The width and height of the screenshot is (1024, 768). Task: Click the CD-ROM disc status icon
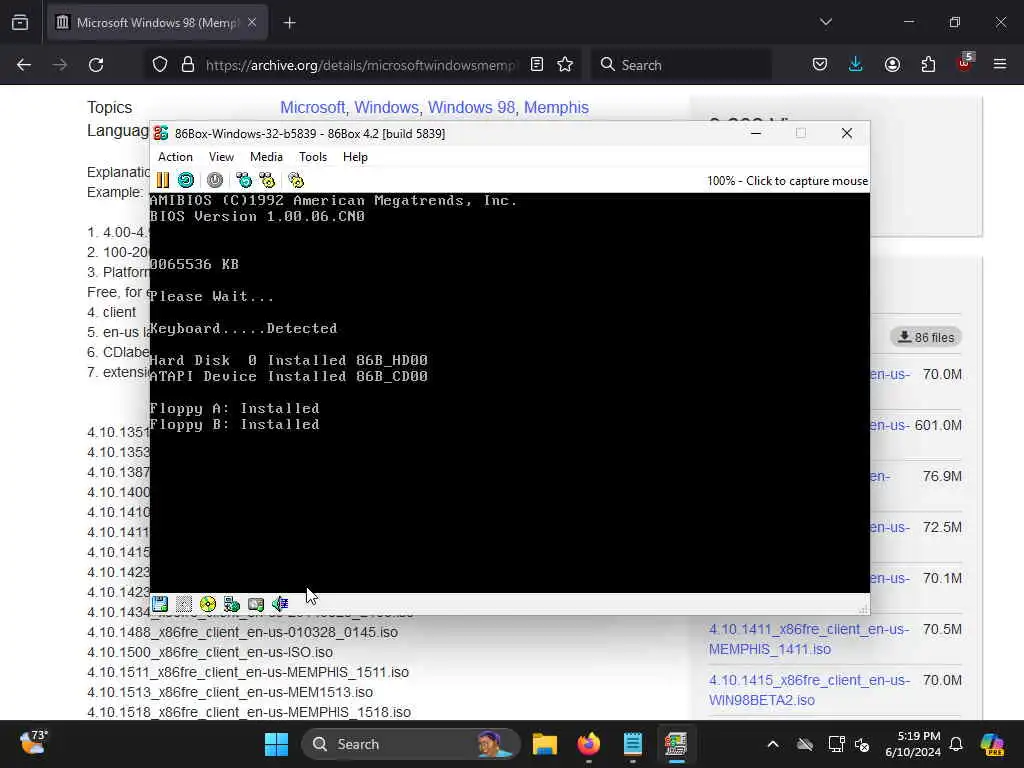(208, 604)
